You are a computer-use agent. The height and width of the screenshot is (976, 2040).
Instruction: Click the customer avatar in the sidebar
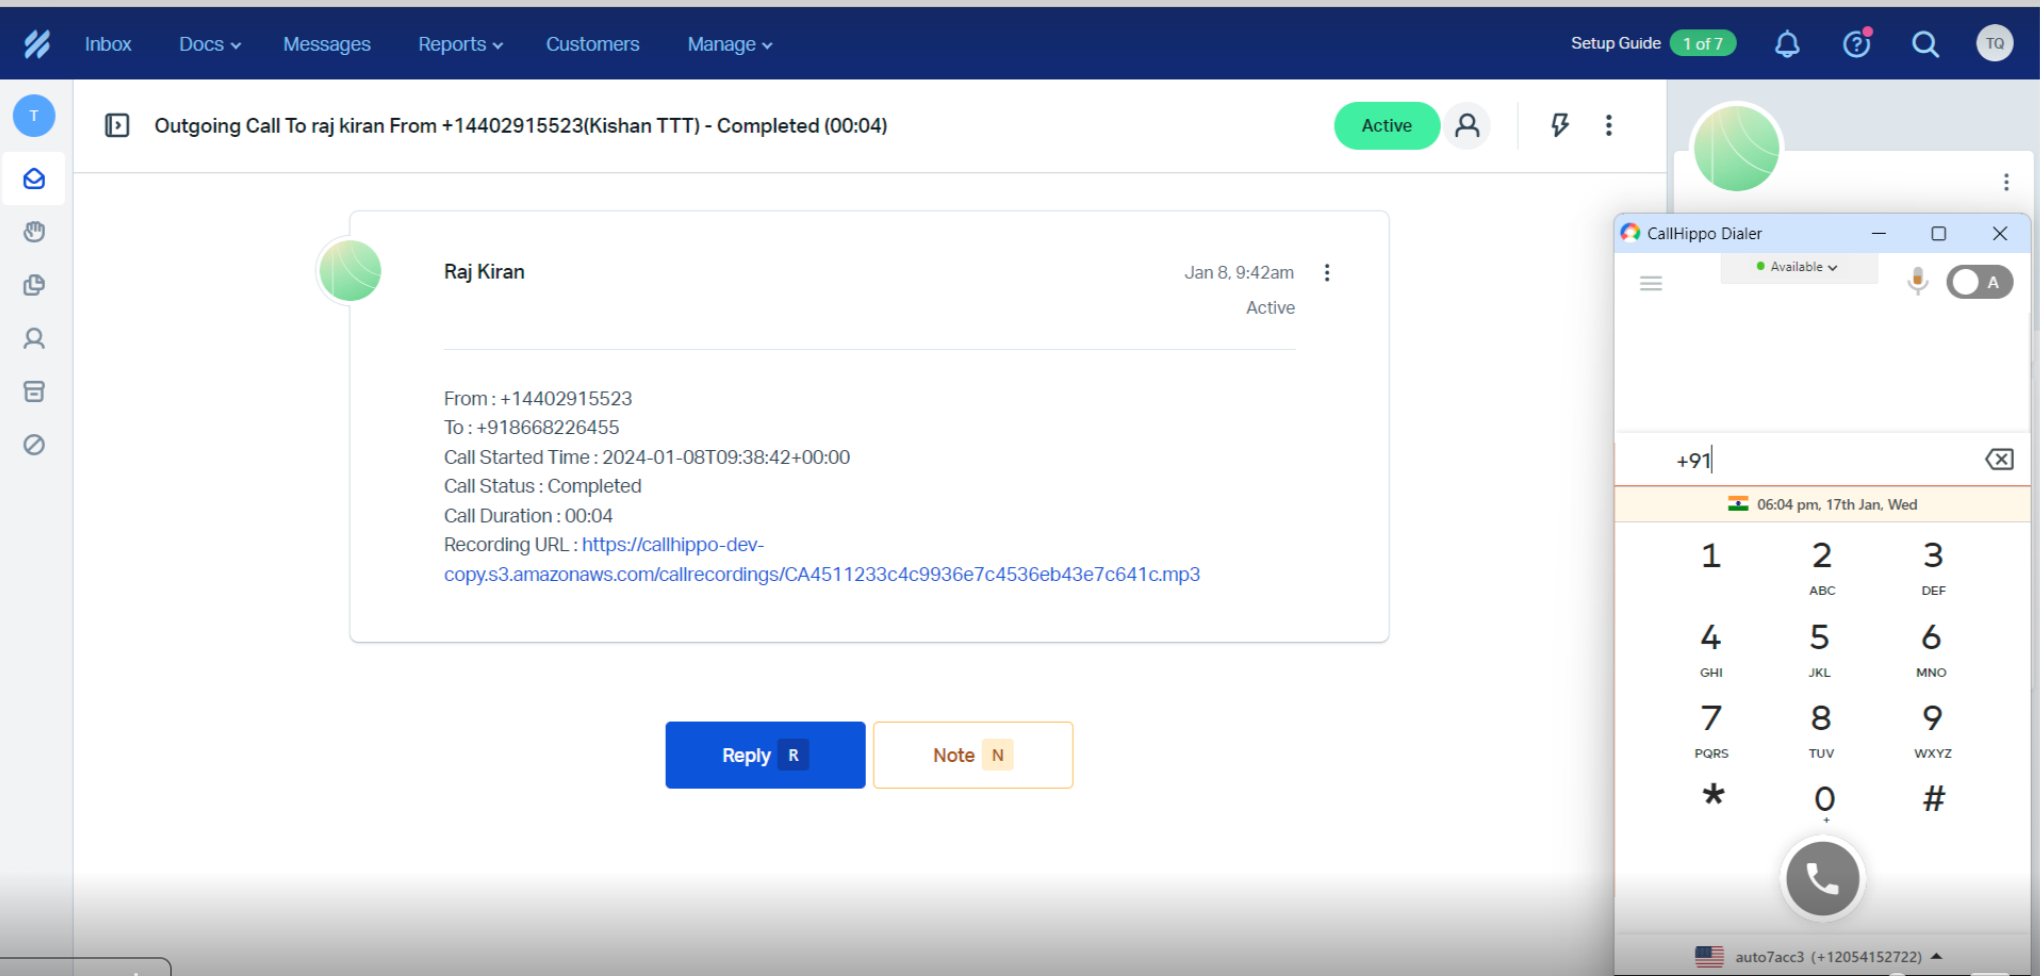point(1736,148)
